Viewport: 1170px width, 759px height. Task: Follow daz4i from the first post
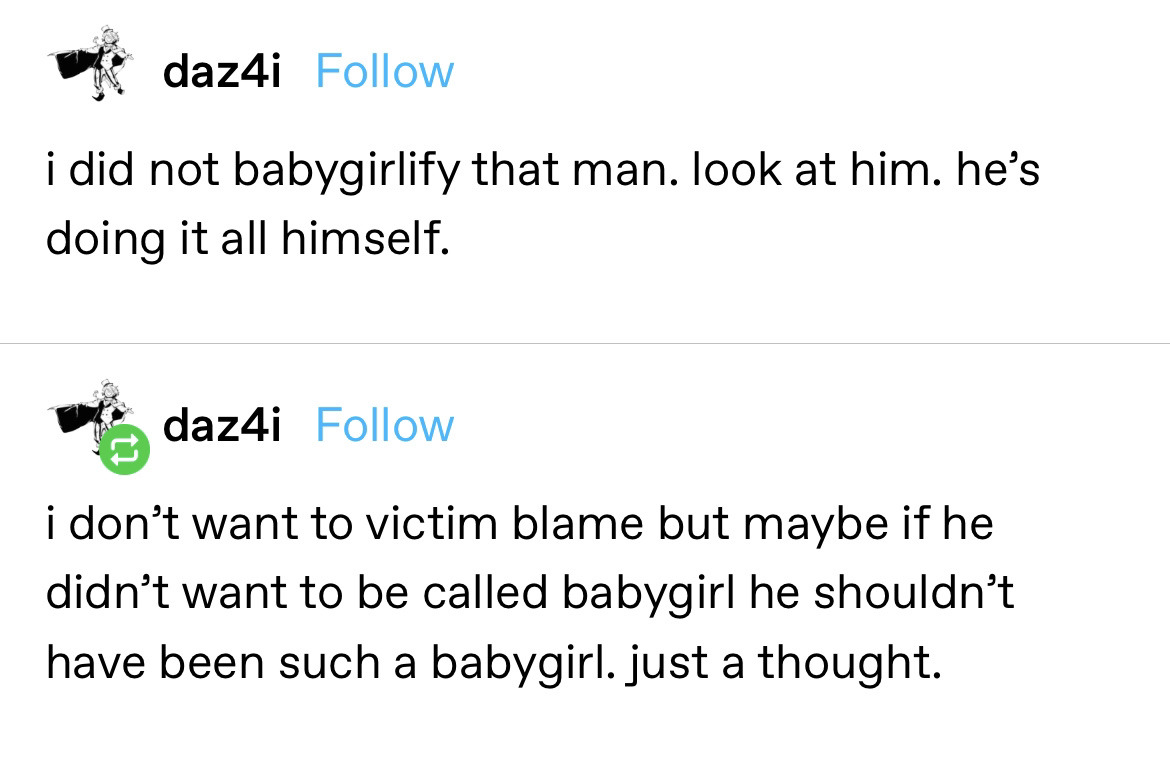click(x=384, y=72)
